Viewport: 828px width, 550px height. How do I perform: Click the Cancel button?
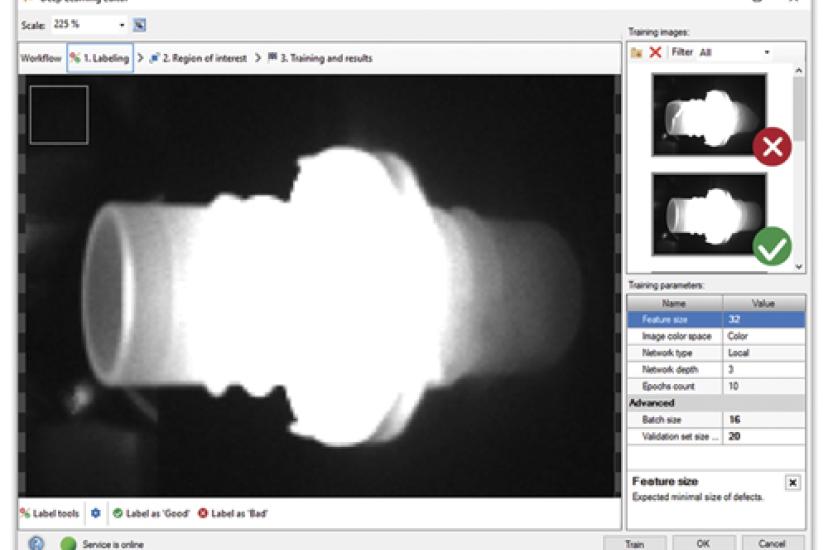(772, 543)
